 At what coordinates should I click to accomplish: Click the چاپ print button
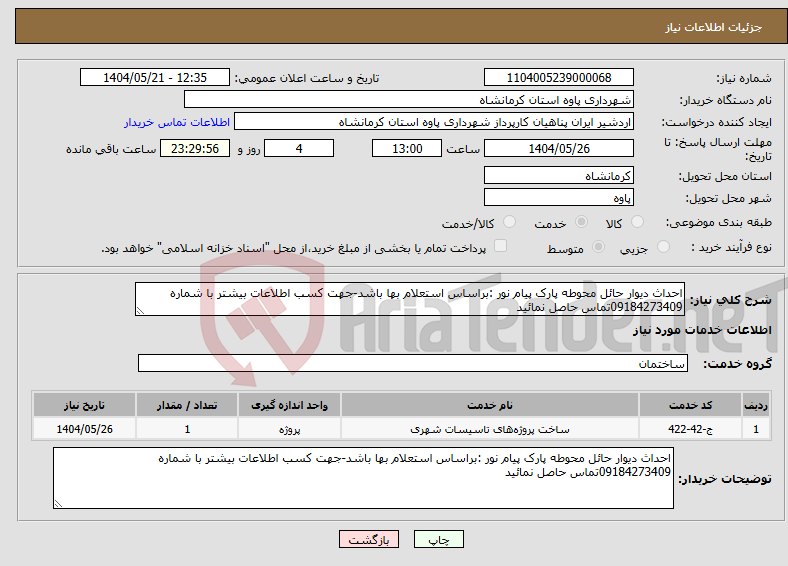(x=439, y=539)
